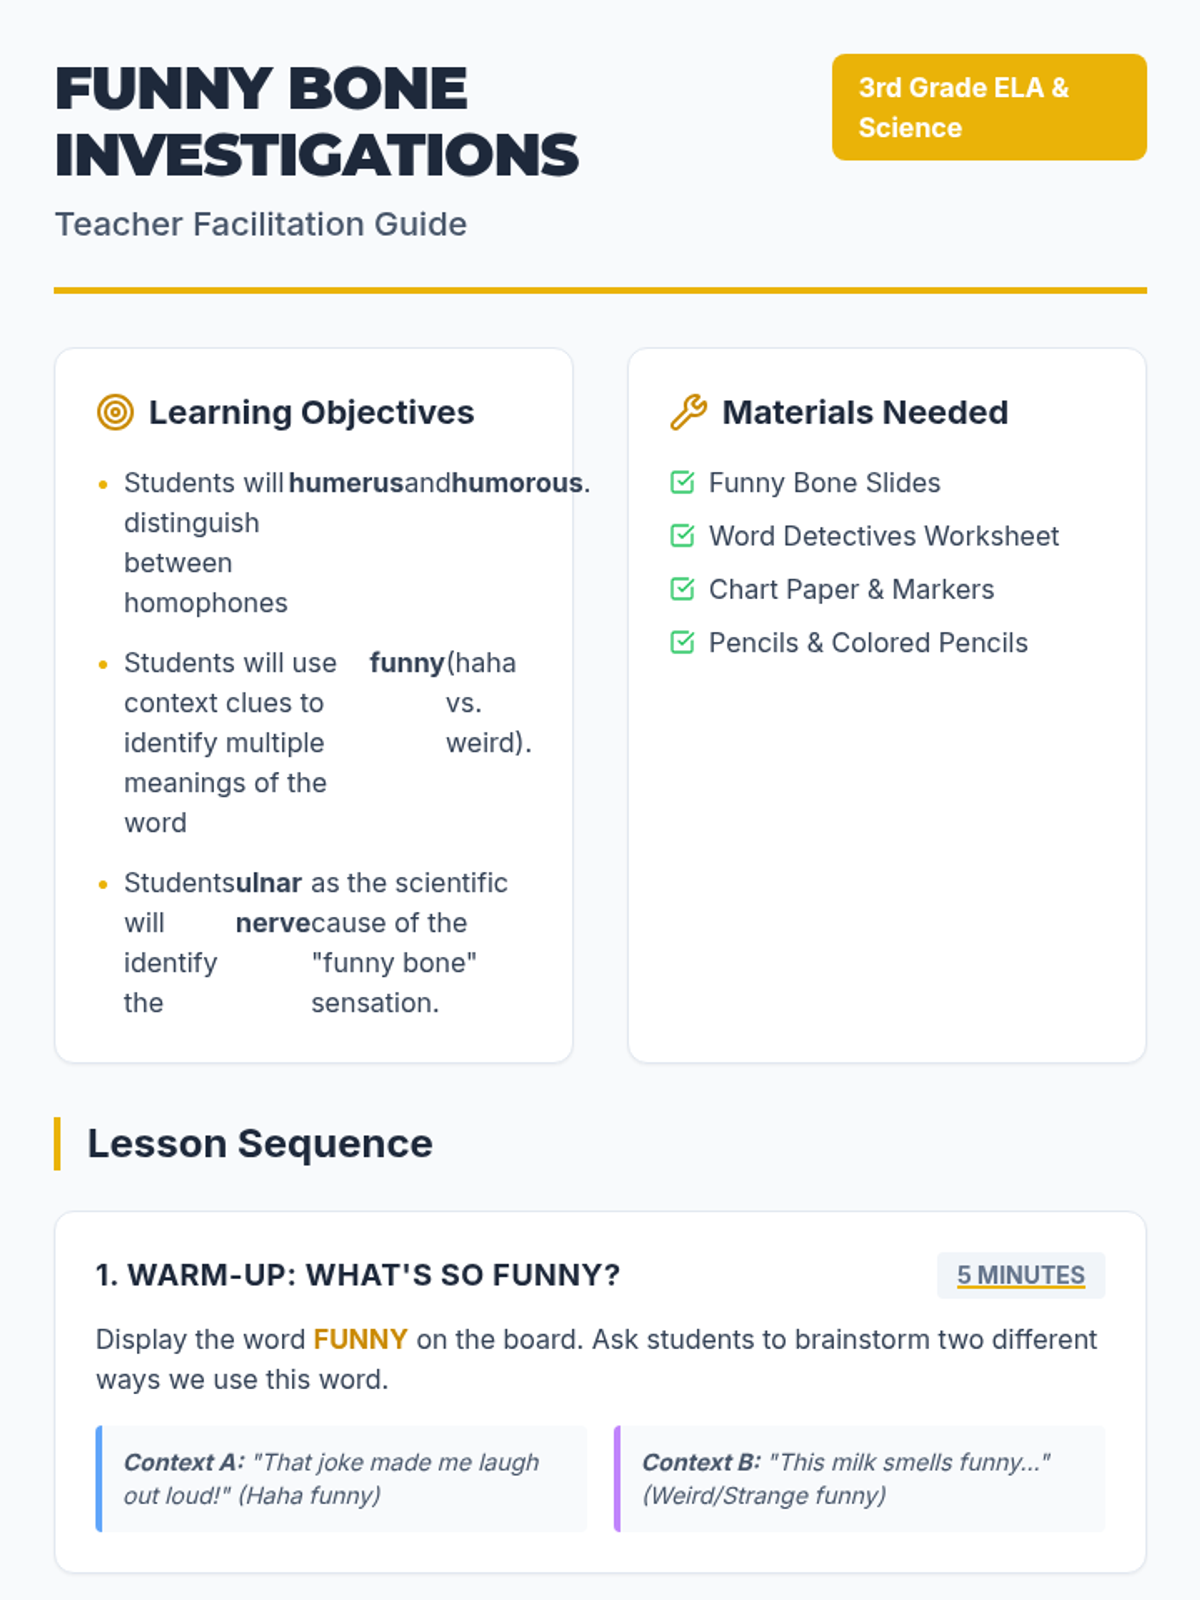The image size is (1200, 1600).
Task: Toggle the Word Detectives Worksheet checkbox
Action: point(682,536)
